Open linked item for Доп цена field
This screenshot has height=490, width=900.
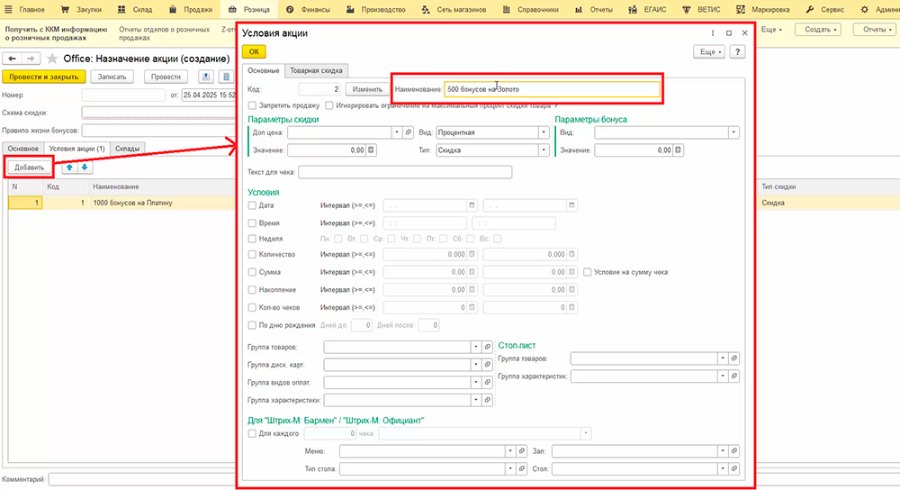tap(408, 133)
